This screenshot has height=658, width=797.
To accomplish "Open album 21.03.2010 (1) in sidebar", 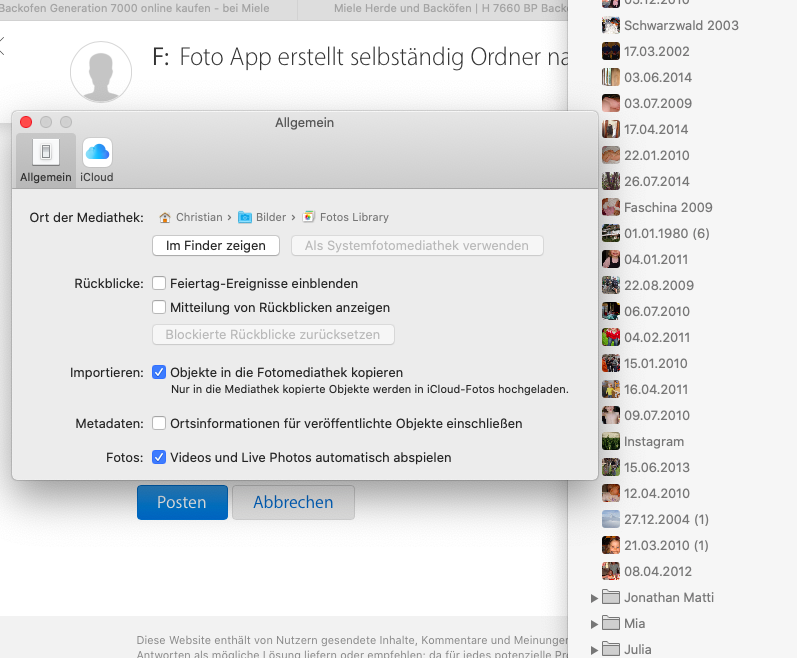I will click(x=655, y=545).
